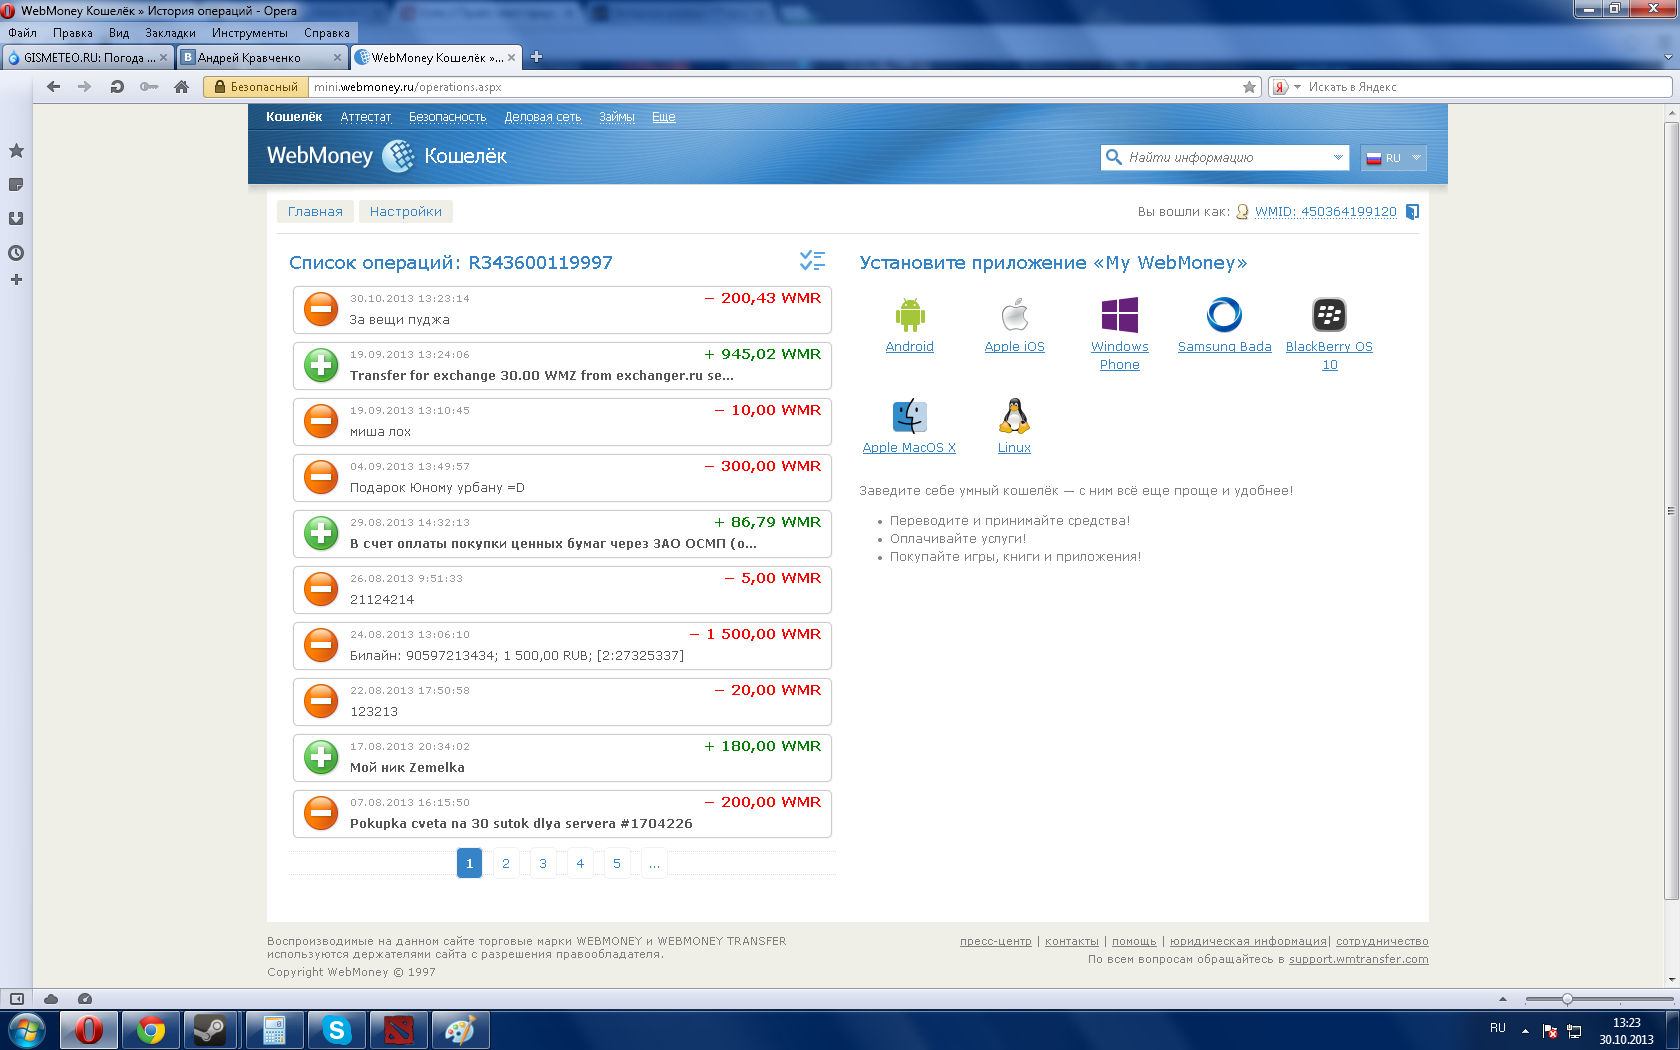Open Закладки menu

pos(170,33)
